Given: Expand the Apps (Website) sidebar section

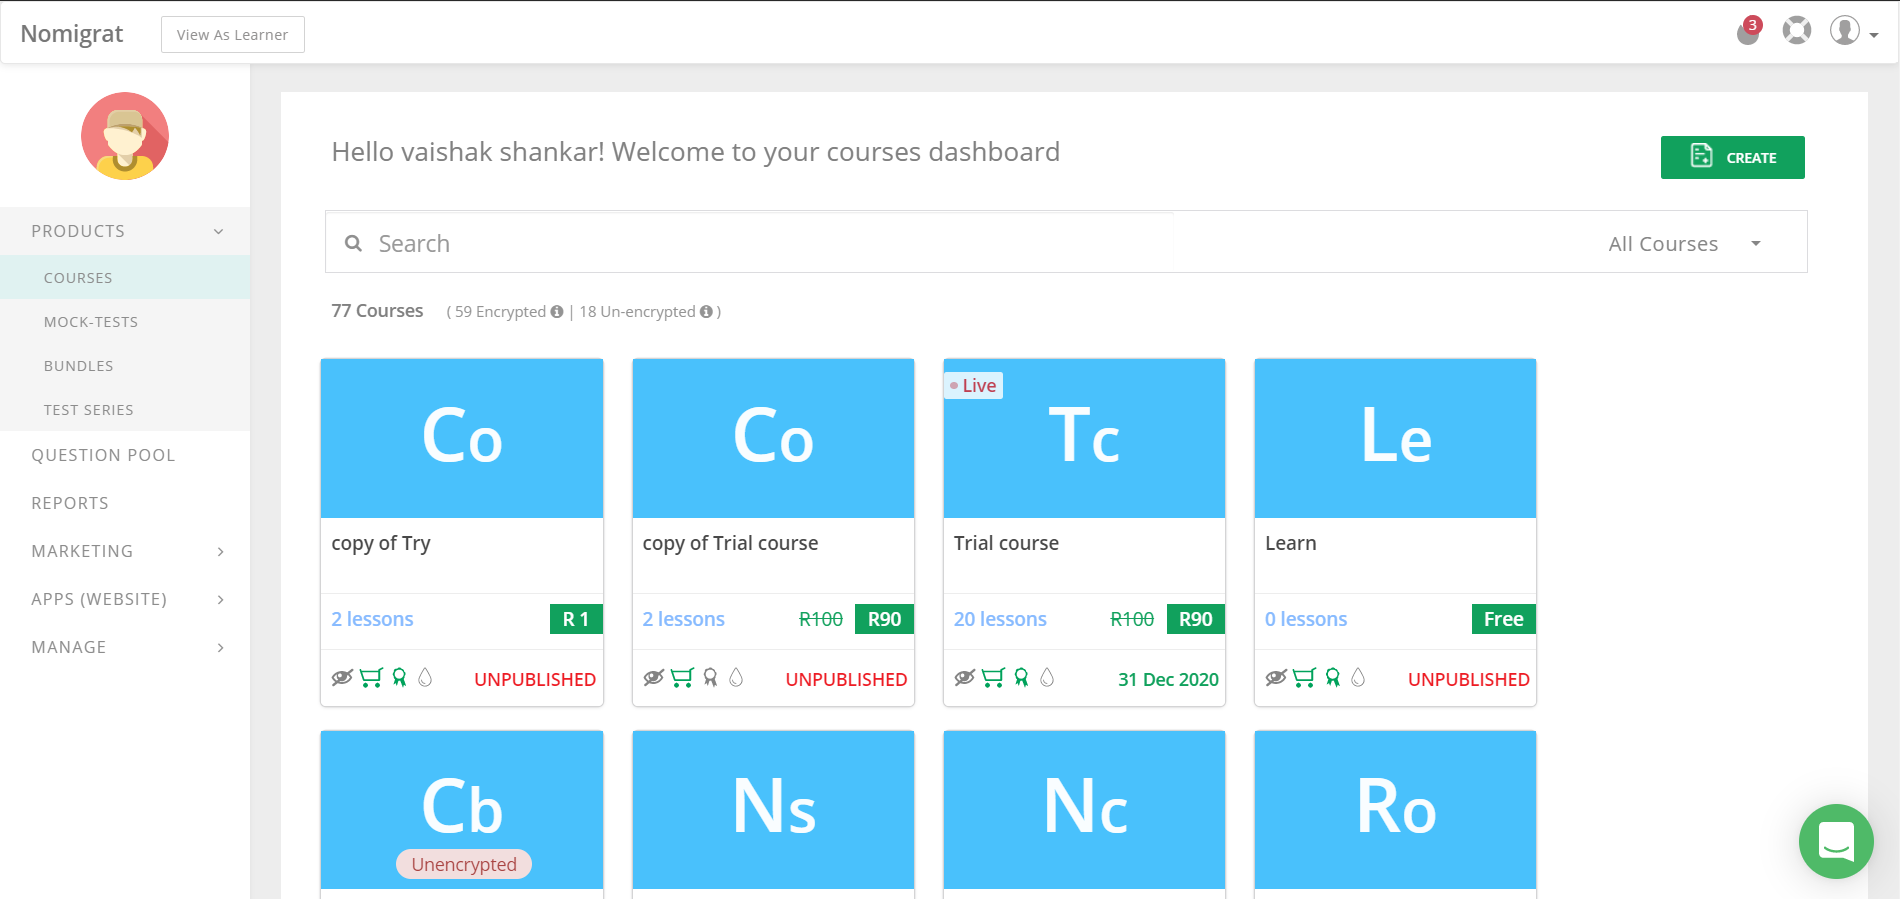Looking at the screenshot, I should 125,599.
